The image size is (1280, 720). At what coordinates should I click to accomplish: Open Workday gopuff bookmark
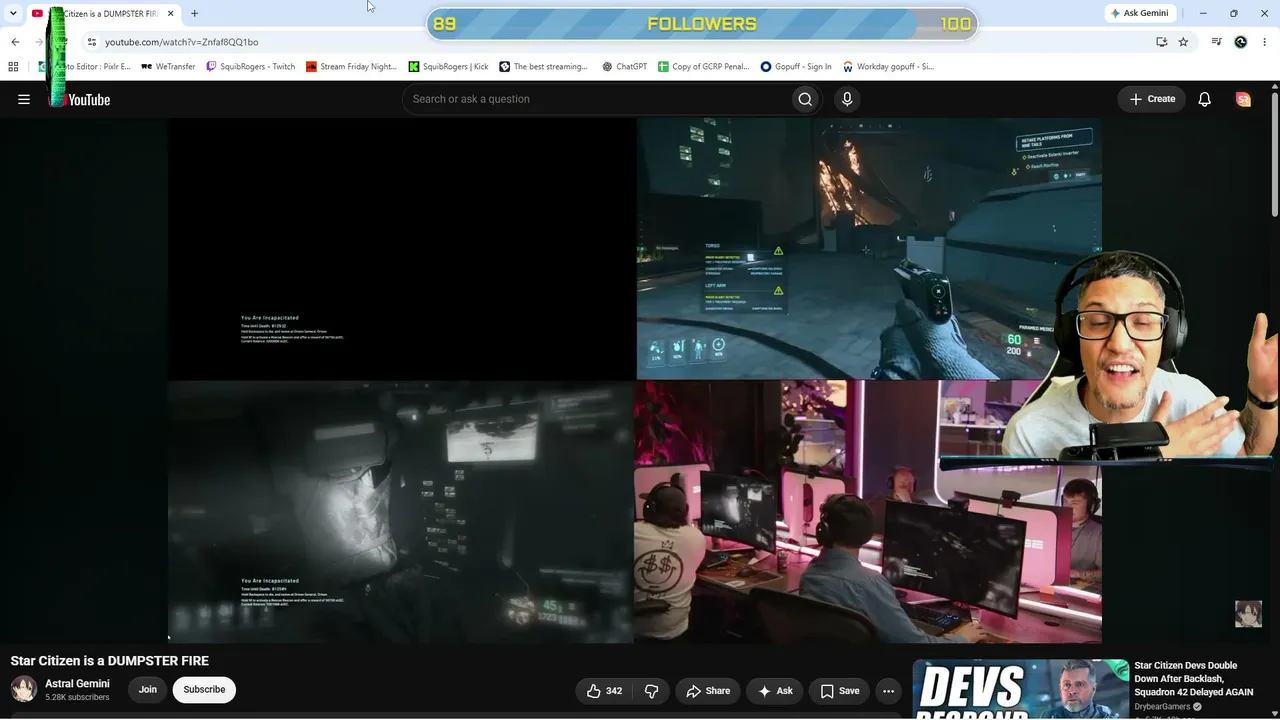click(x=888, y=67)
